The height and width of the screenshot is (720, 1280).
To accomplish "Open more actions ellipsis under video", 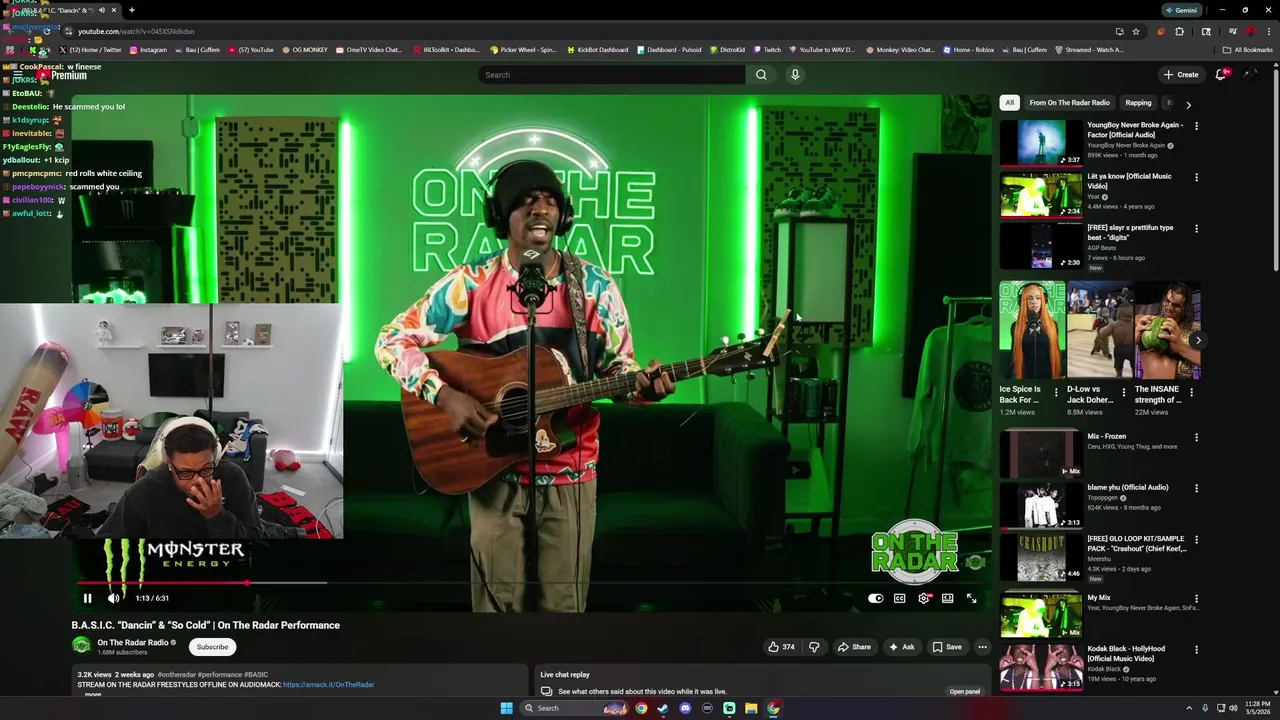I will pyautogui.click(x=982, y=647).
